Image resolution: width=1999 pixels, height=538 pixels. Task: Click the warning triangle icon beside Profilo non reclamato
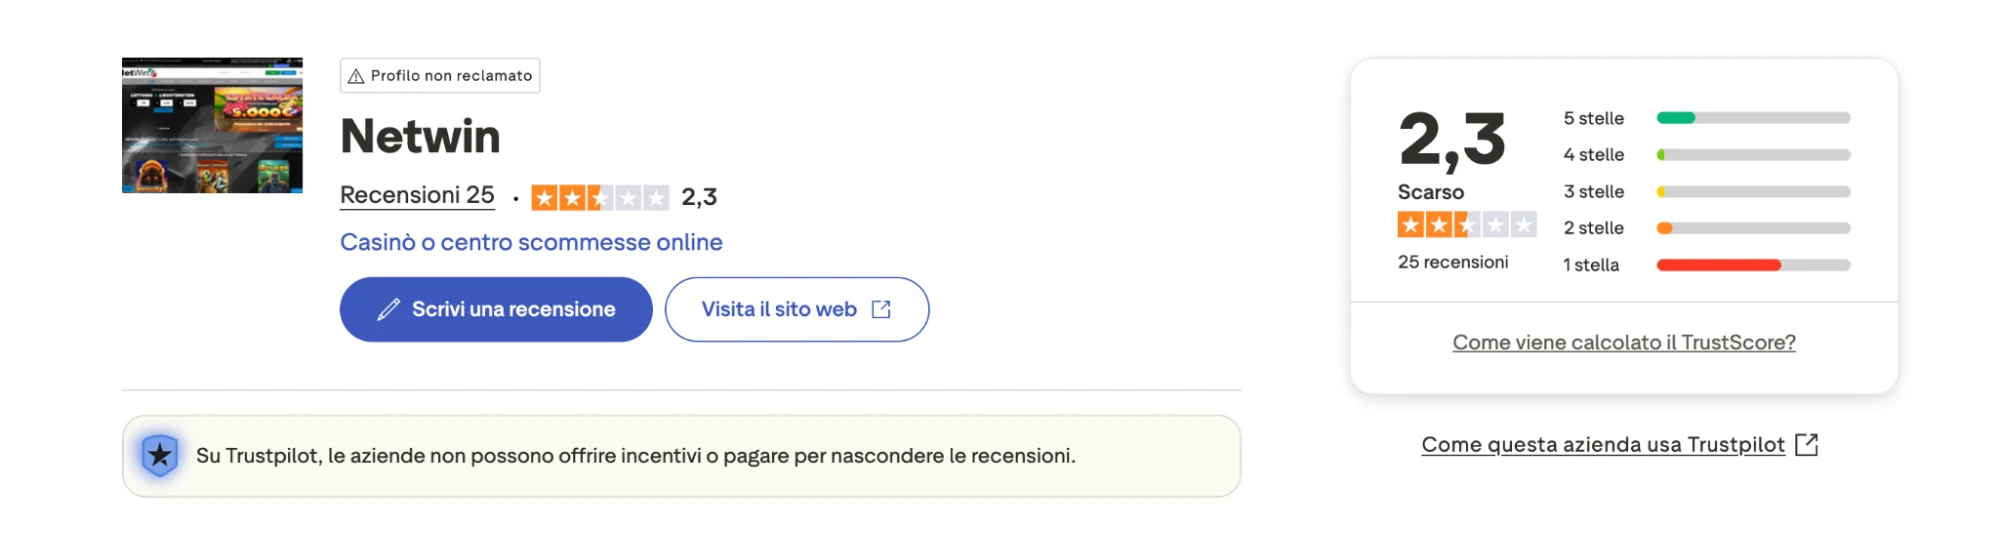point(356,76)
